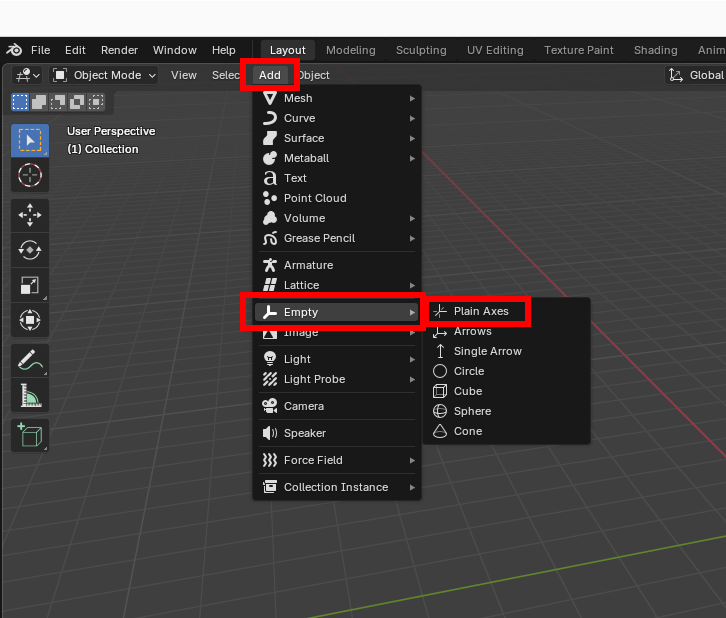This screenshot has height=618, width=726.
Task: Select the Annotate pencil tool
Action: point(29,360)
